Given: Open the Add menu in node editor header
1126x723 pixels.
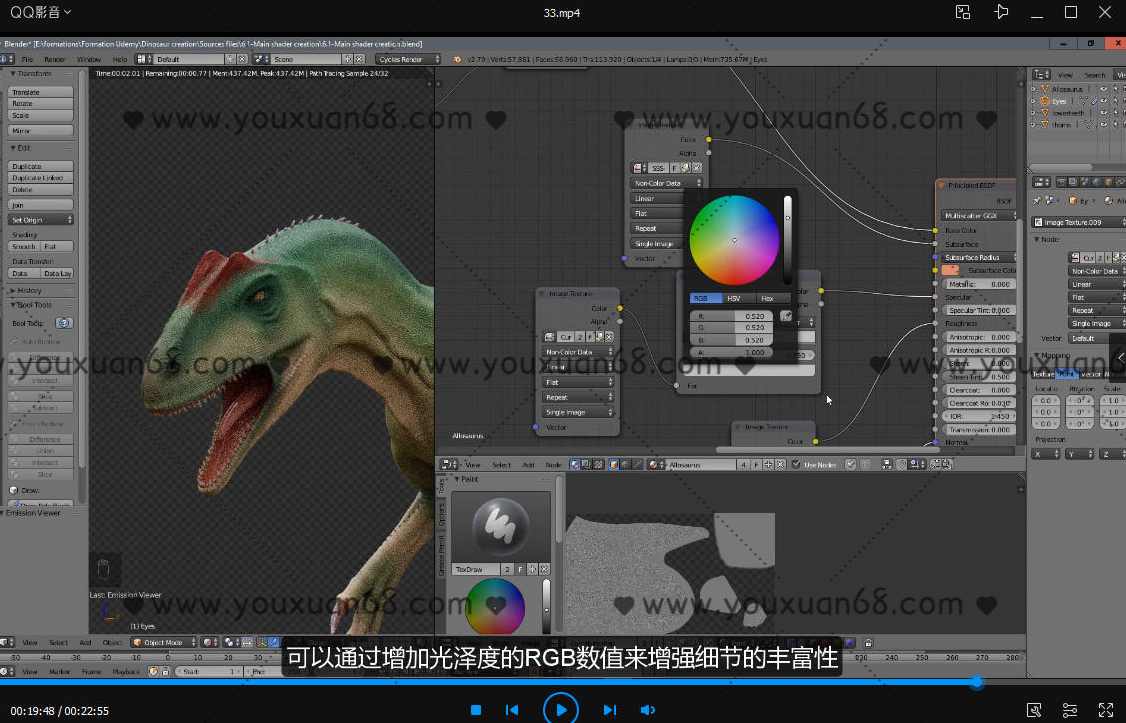Looking at the screenshot, I should click(528, 464).
